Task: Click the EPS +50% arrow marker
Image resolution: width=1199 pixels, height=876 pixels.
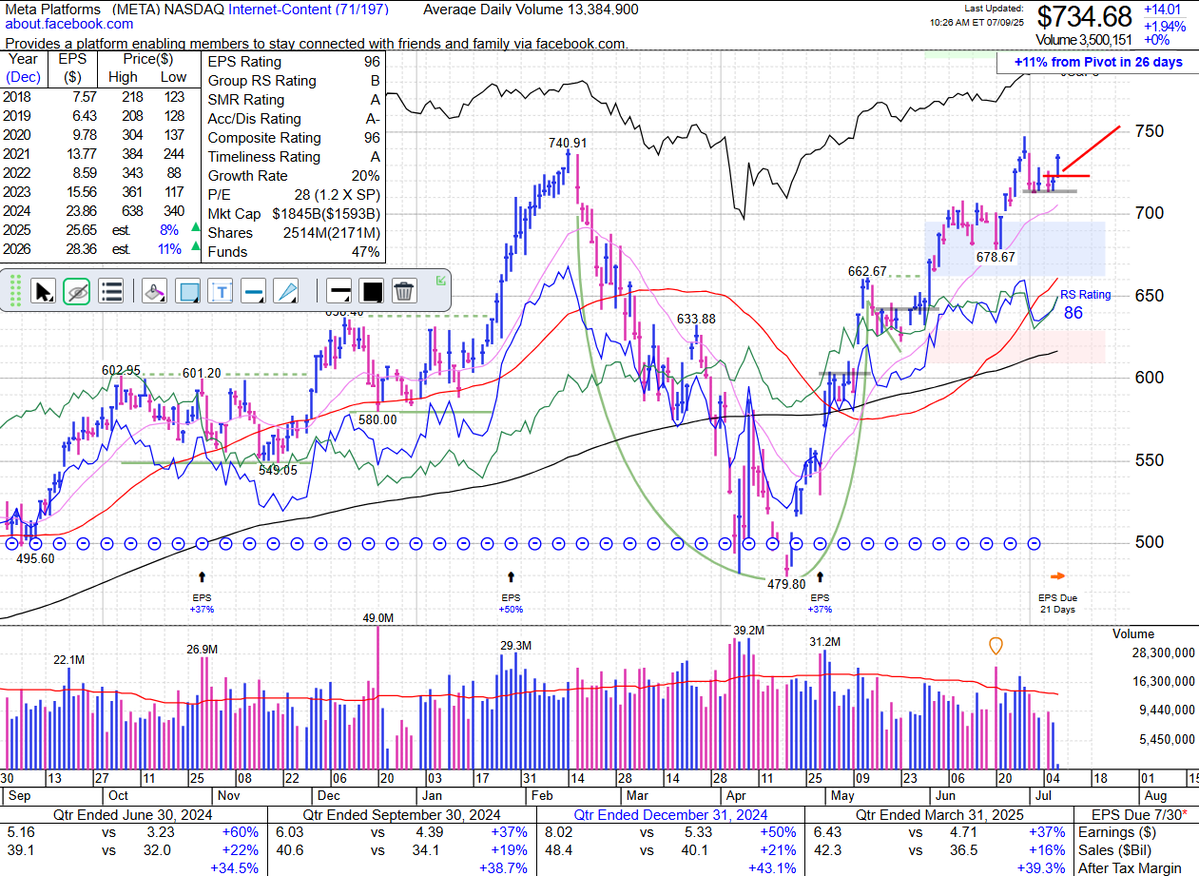Action: (x=511, y=577)
